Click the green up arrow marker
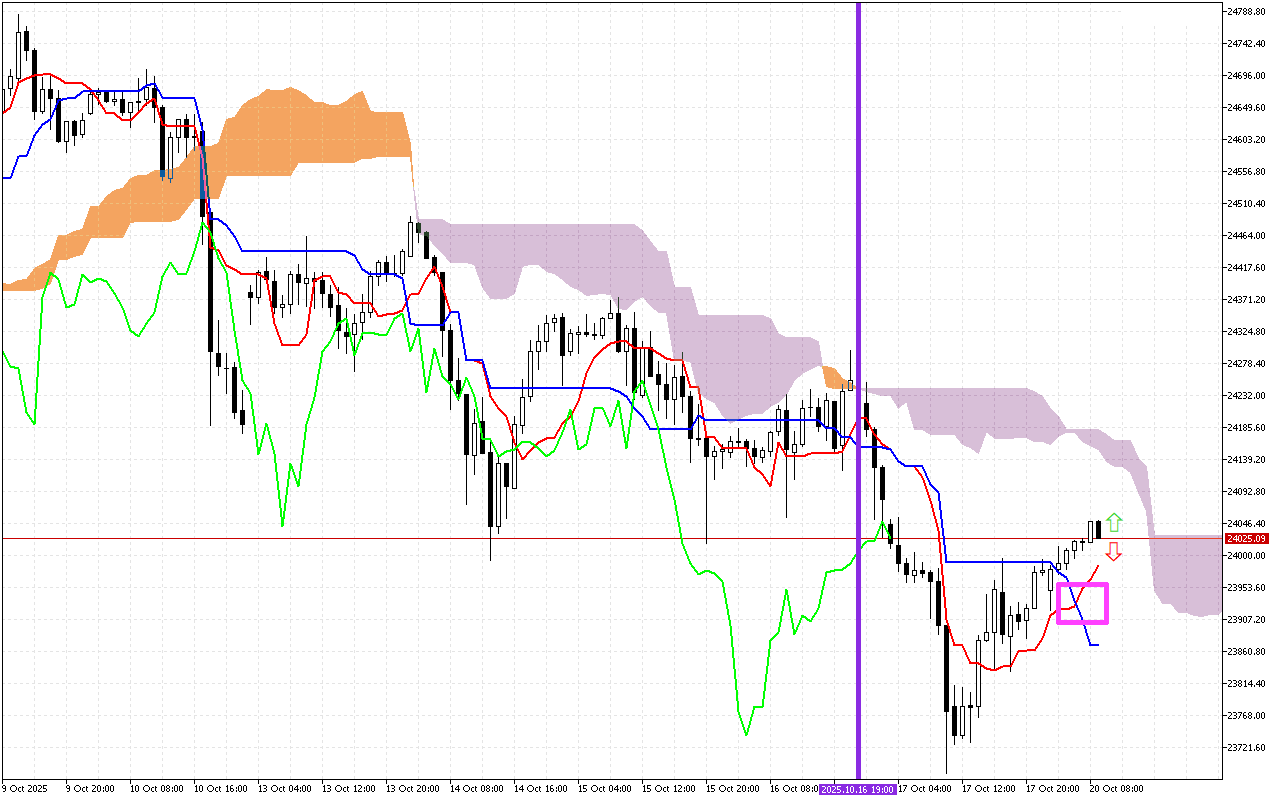 click(1114, 522)
